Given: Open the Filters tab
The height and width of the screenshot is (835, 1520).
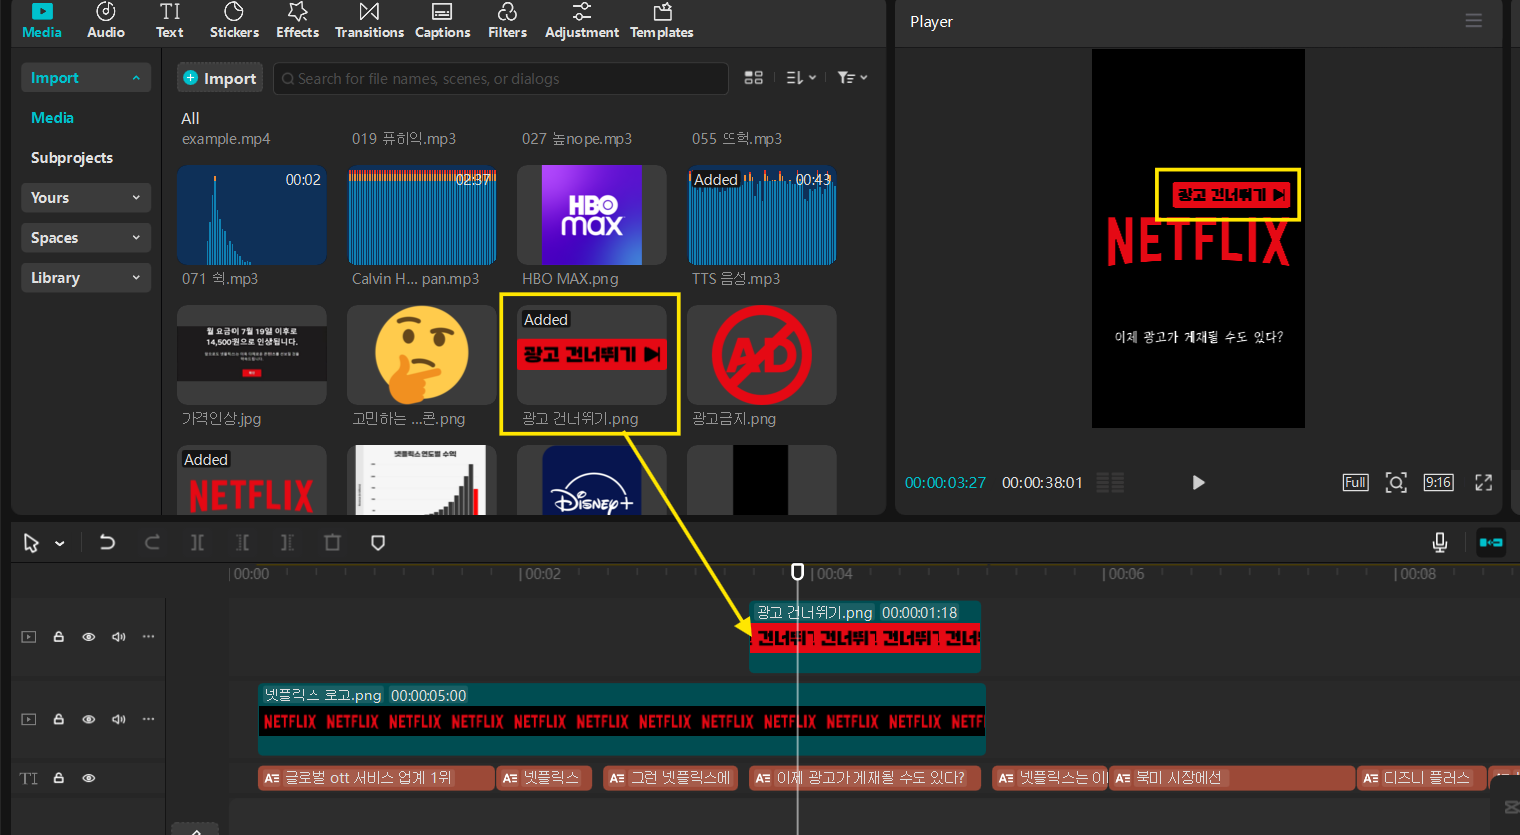Looking at the screenshot, I should tap(507, 21).
